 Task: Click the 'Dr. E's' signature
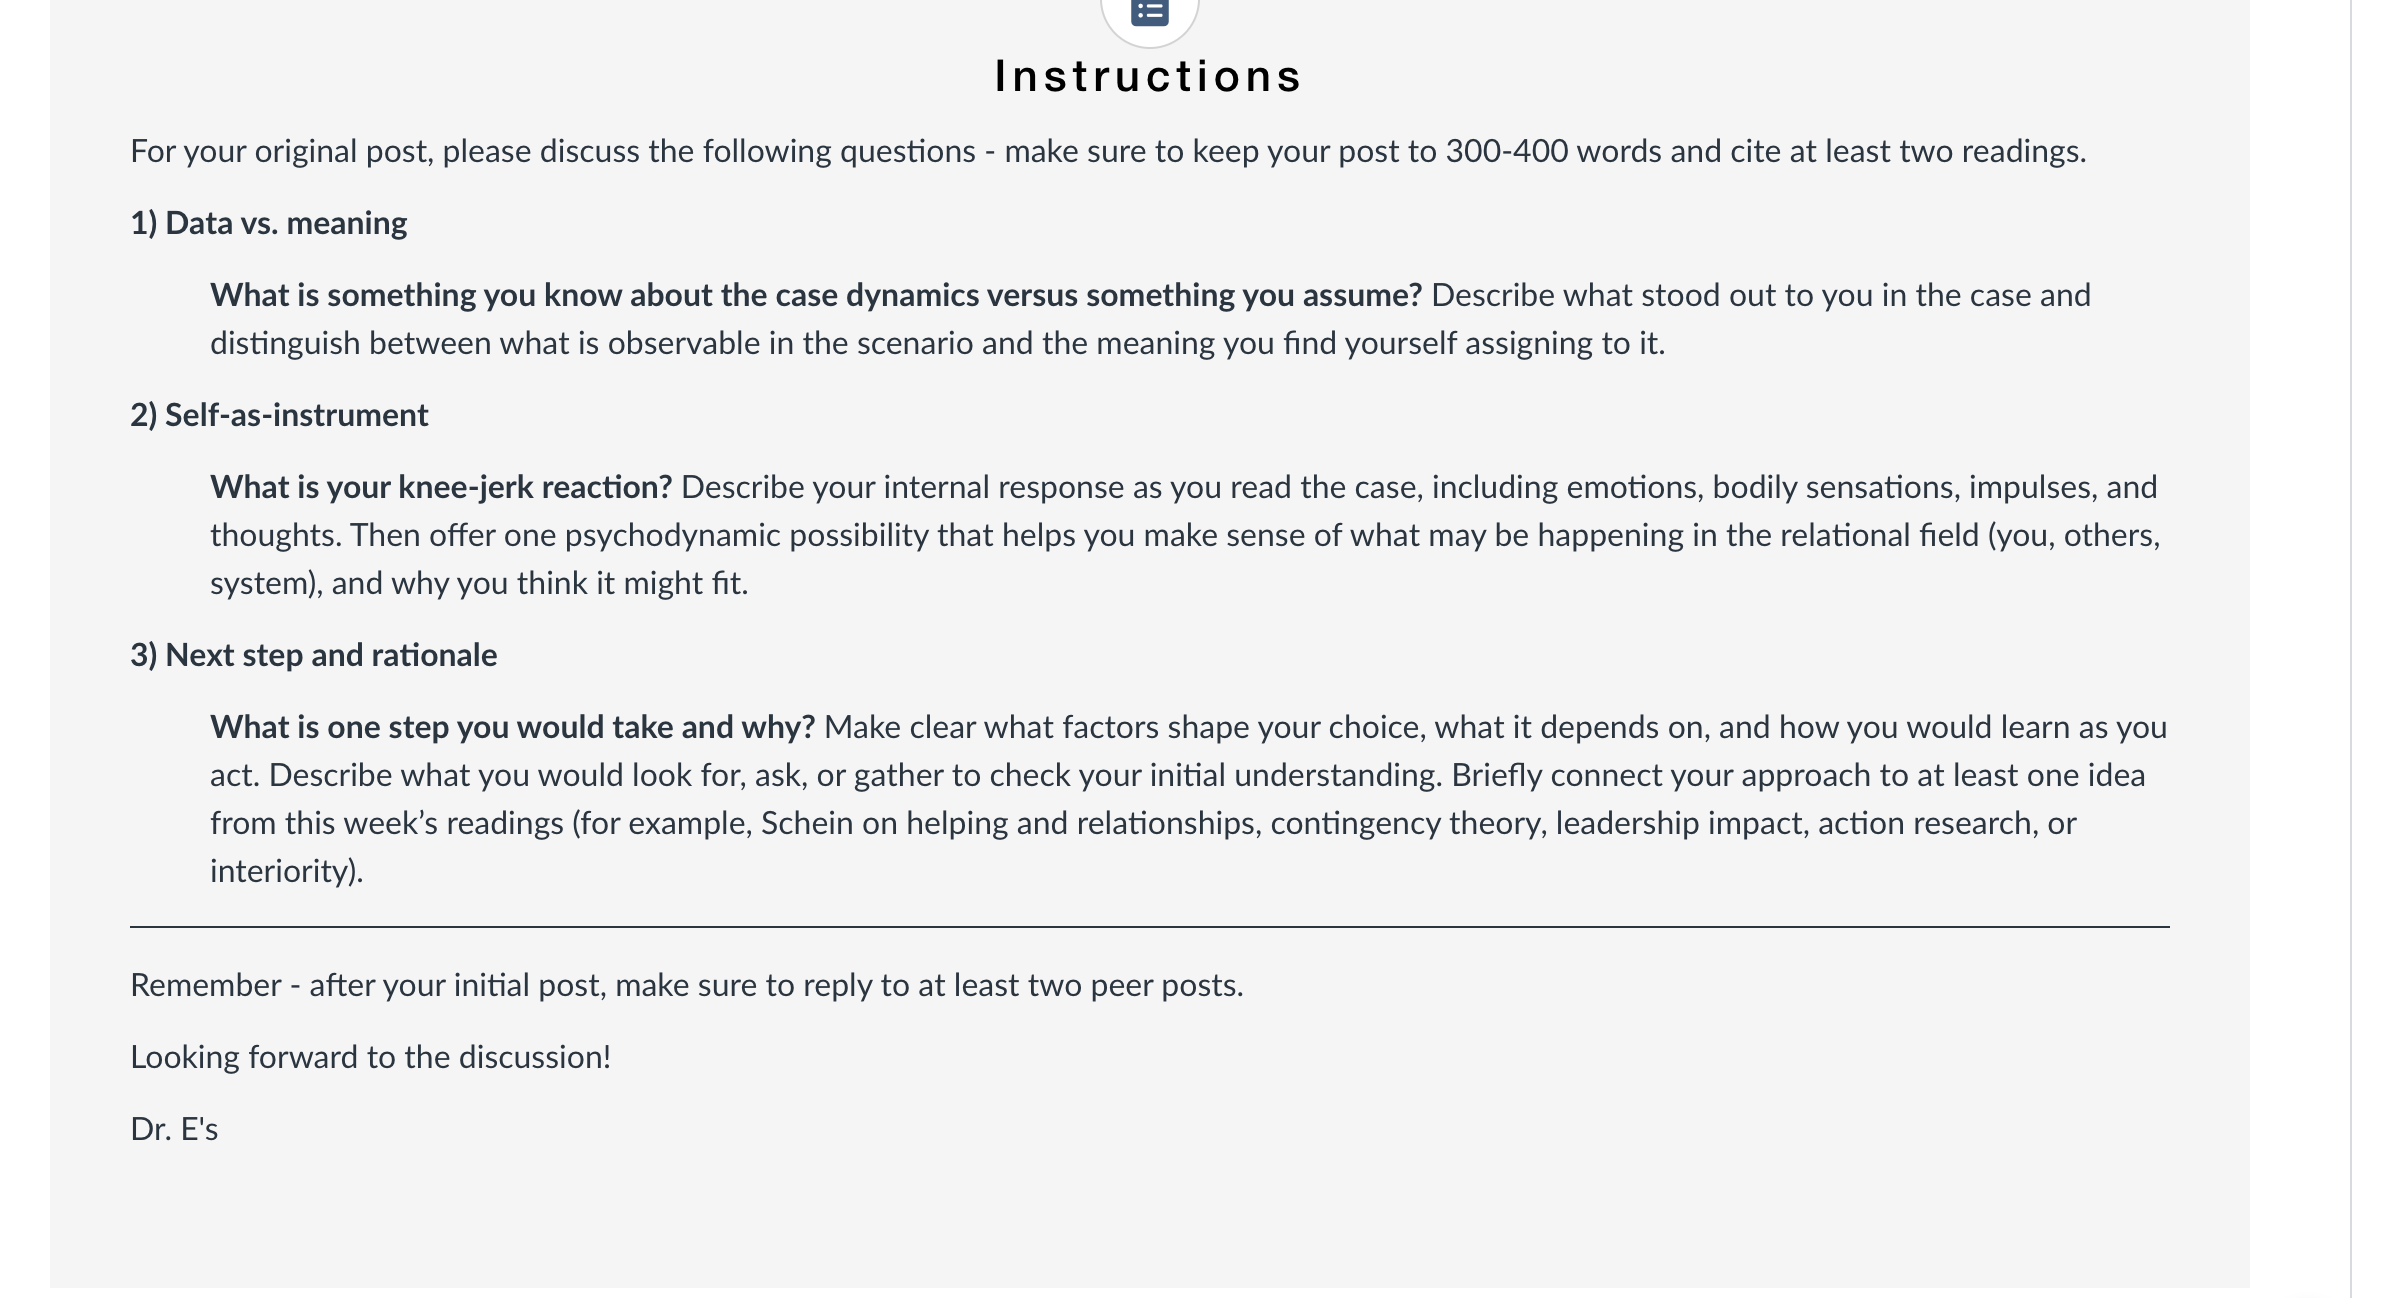tap(174, 1129)
